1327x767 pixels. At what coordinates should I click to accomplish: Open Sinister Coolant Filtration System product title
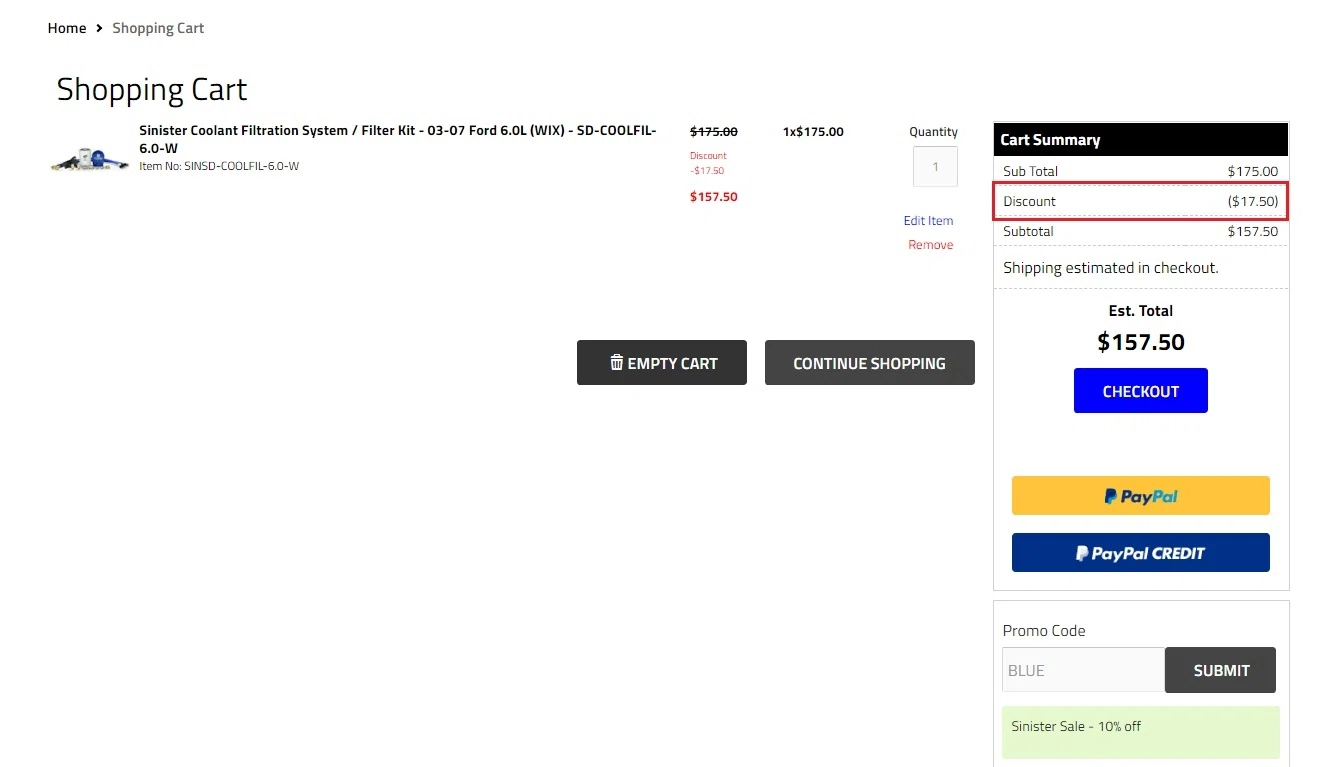[398, 139]
